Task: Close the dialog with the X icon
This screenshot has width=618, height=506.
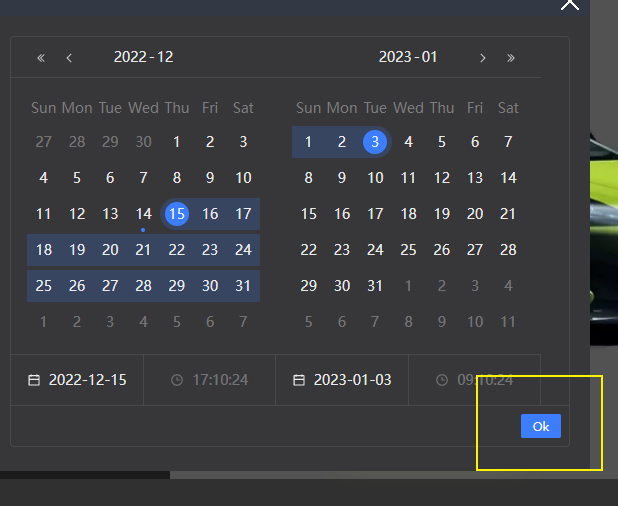Action: 570,5
